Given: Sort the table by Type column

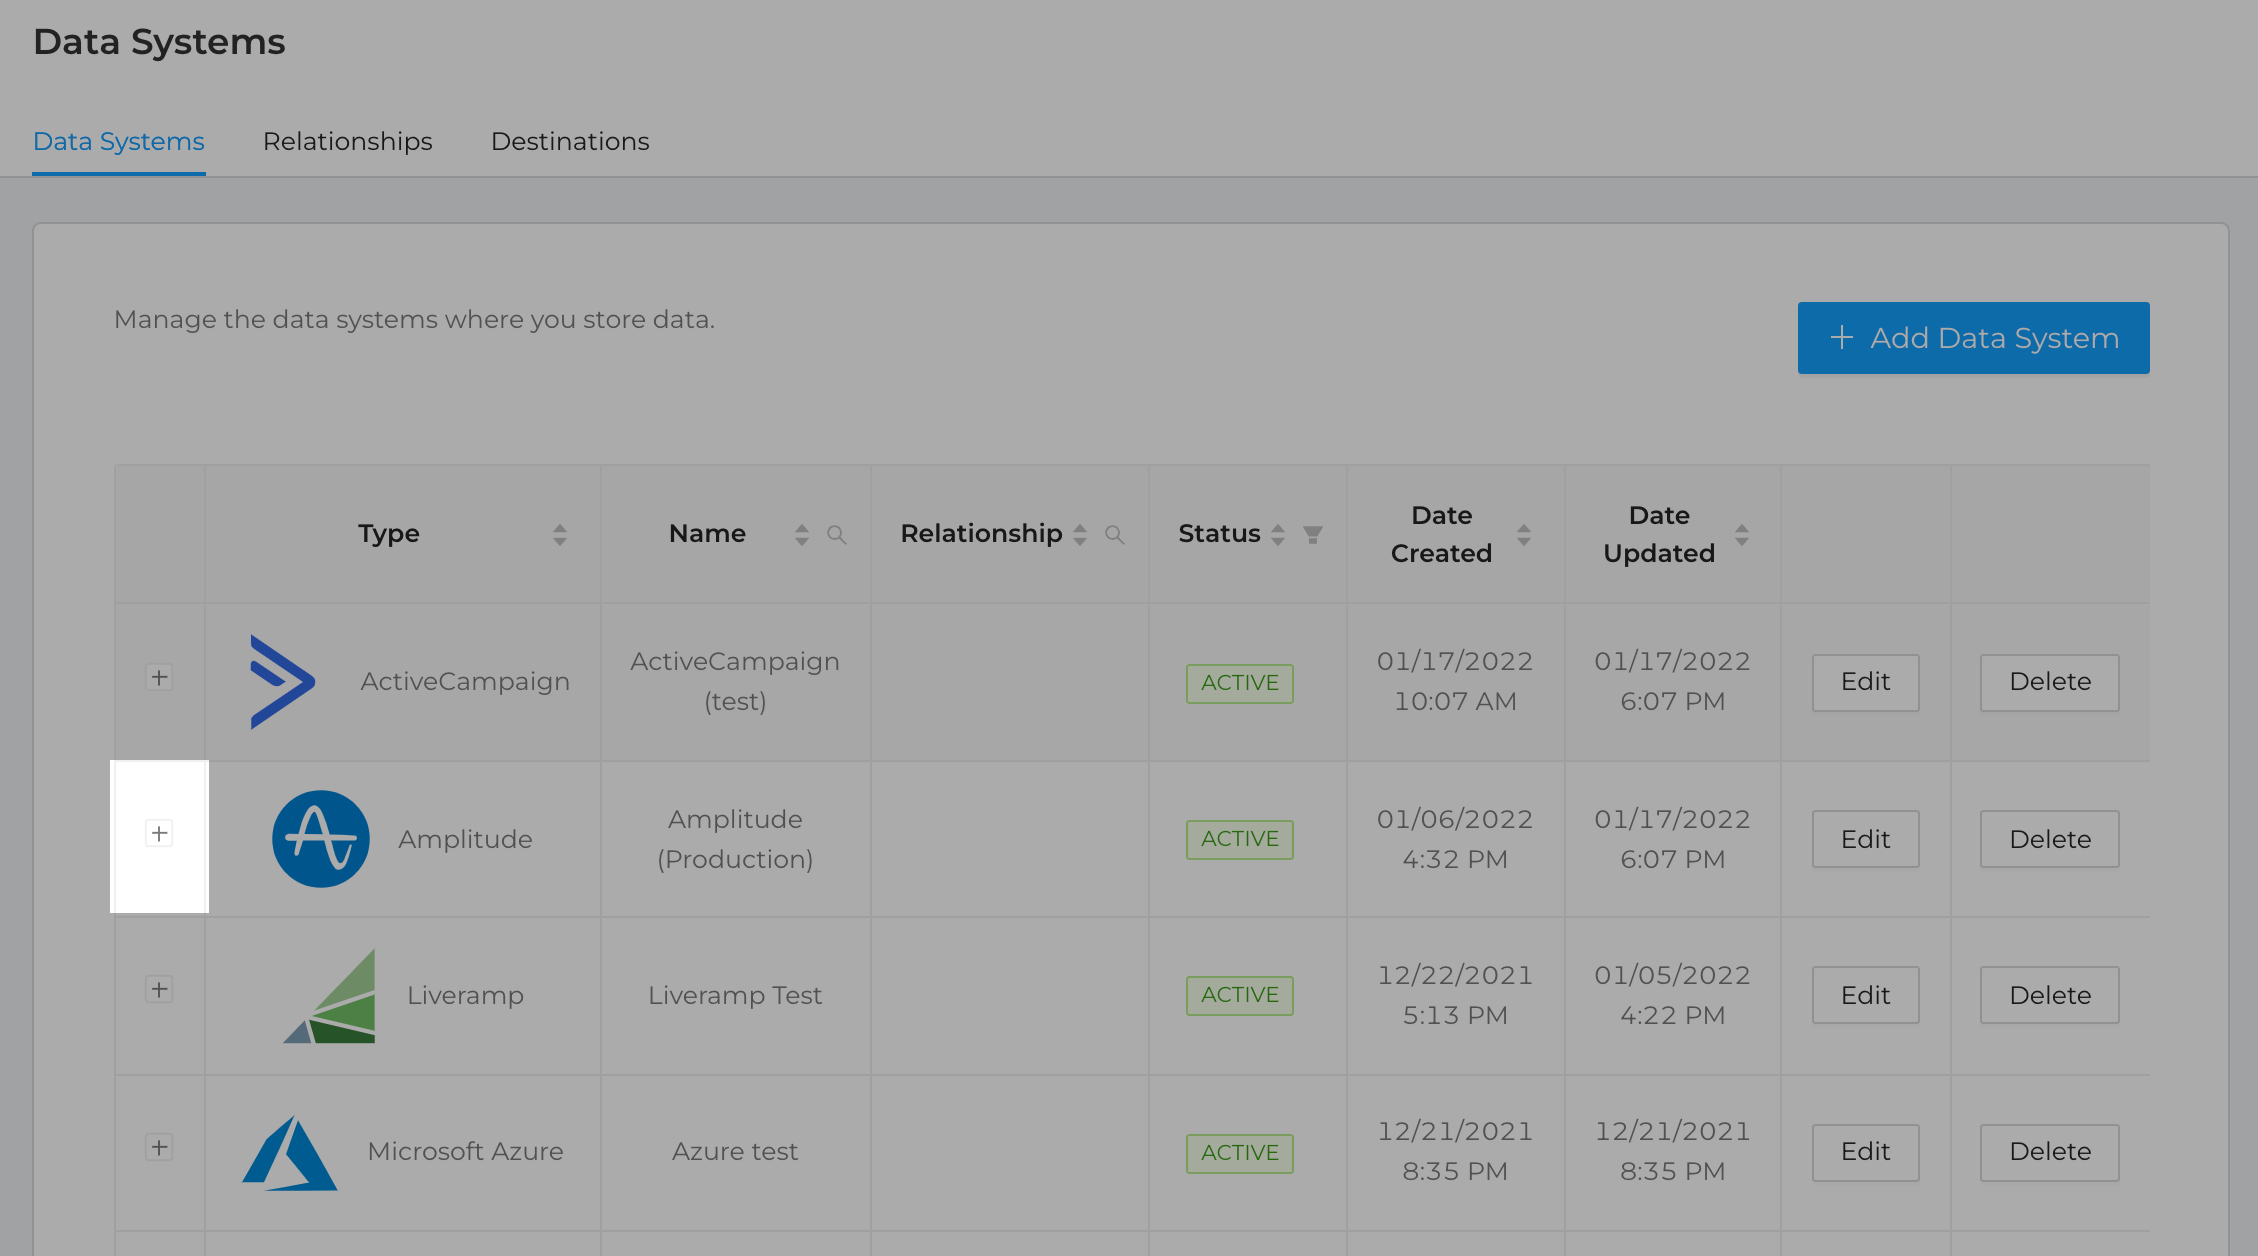Looking at the screenshot, I should pos(560,535).
